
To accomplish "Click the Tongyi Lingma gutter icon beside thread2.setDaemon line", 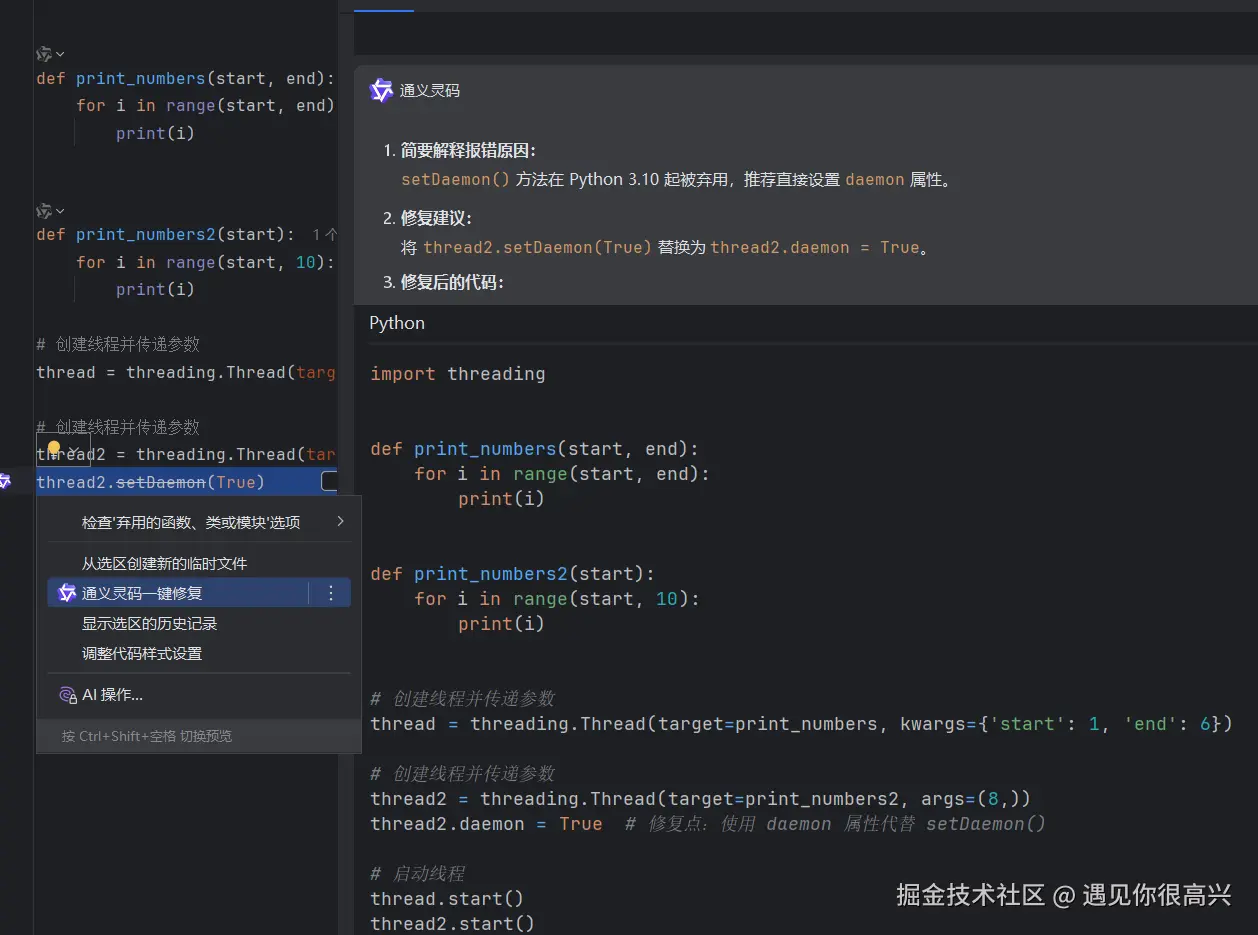I will [x=4, y=482].
